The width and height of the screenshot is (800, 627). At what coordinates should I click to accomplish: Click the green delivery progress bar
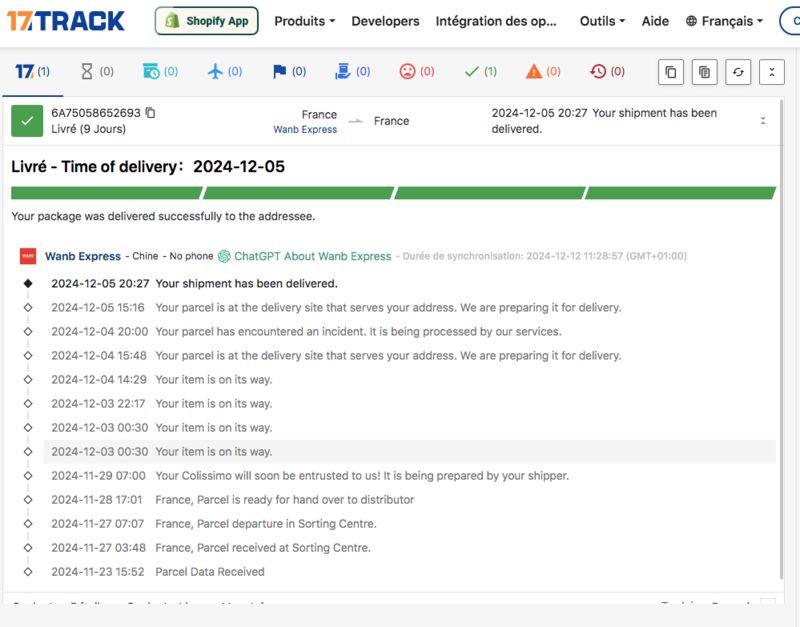pyautogui.click(x=393, y=193)
